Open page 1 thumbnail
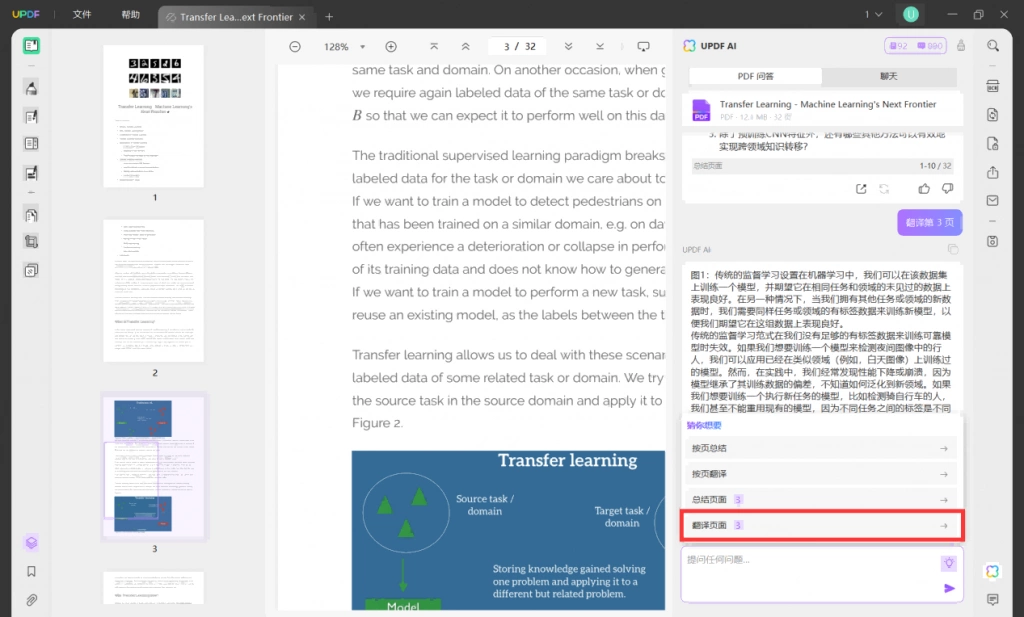This screenshot has width=1024, height=617. (153, 116)
